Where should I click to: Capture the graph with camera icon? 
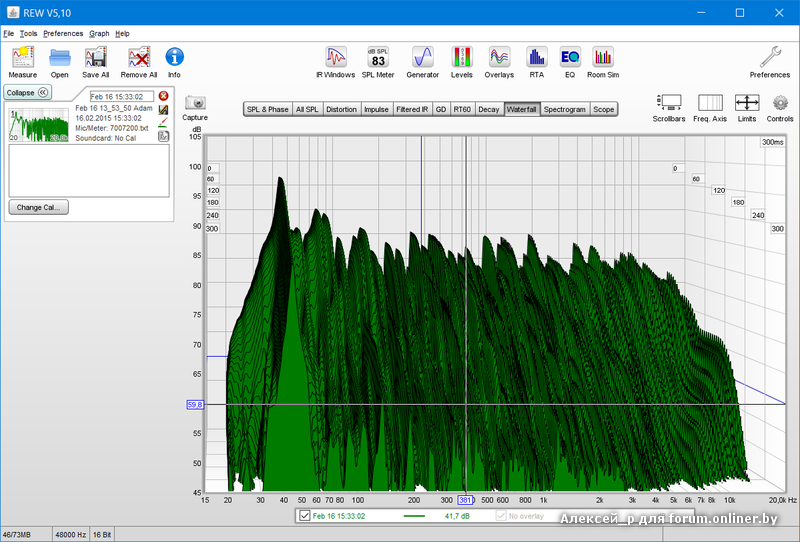coord(195,103)
